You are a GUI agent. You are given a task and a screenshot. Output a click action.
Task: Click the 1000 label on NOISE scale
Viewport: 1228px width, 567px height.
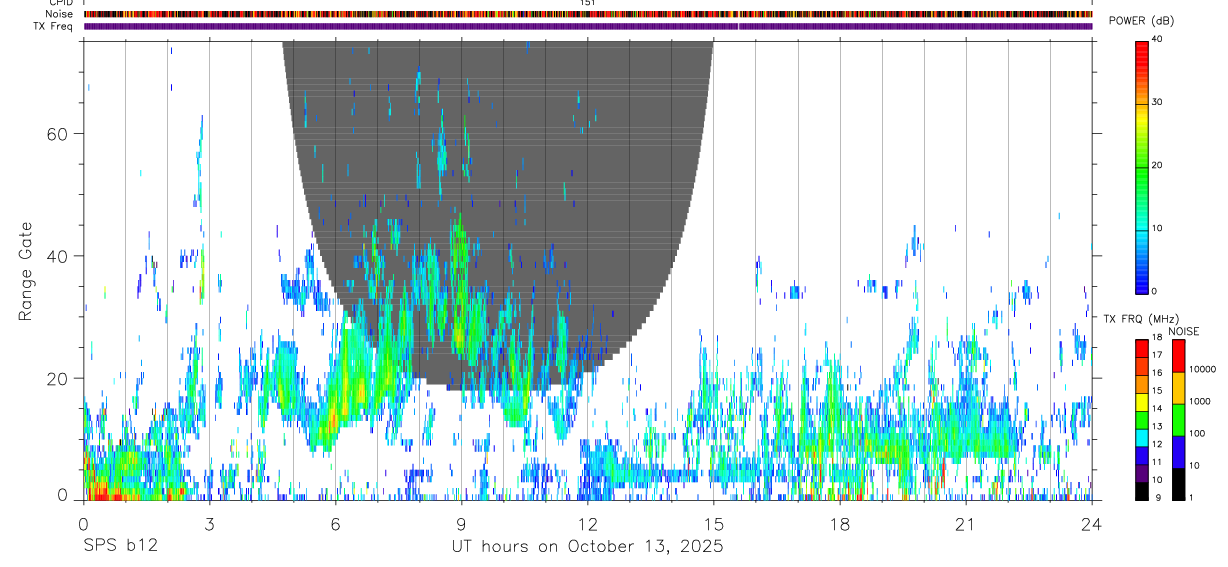point(1200,401)
